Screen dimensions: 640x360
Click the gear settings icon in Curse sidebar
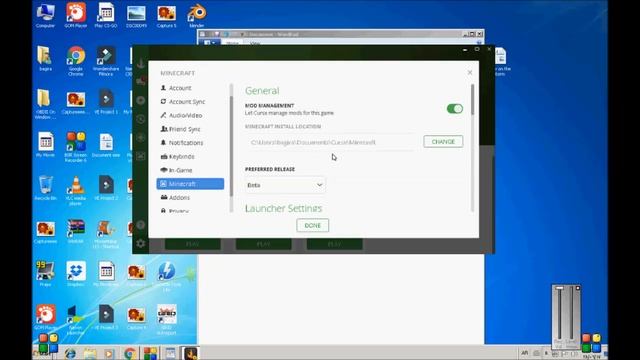141,244
